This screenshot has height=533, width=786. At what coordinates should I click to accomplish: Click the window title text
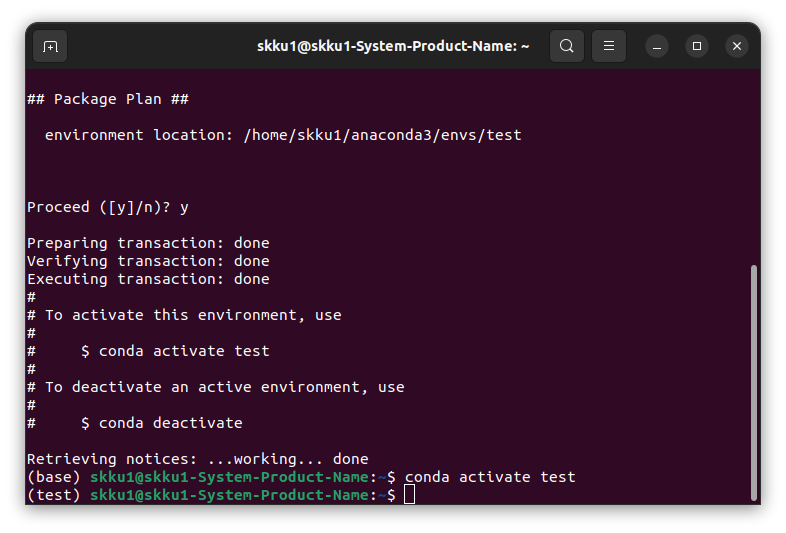pos(393,46)
